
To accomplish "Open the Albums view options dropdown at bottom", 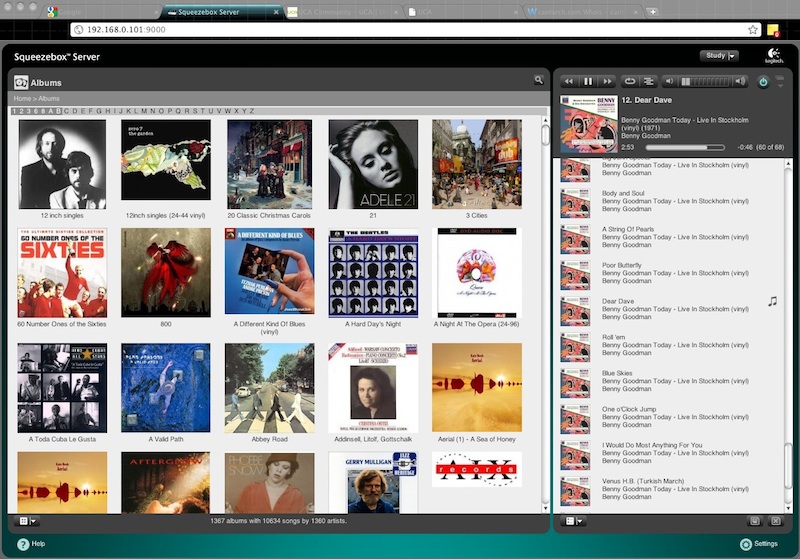I will [x=27, y=521].
